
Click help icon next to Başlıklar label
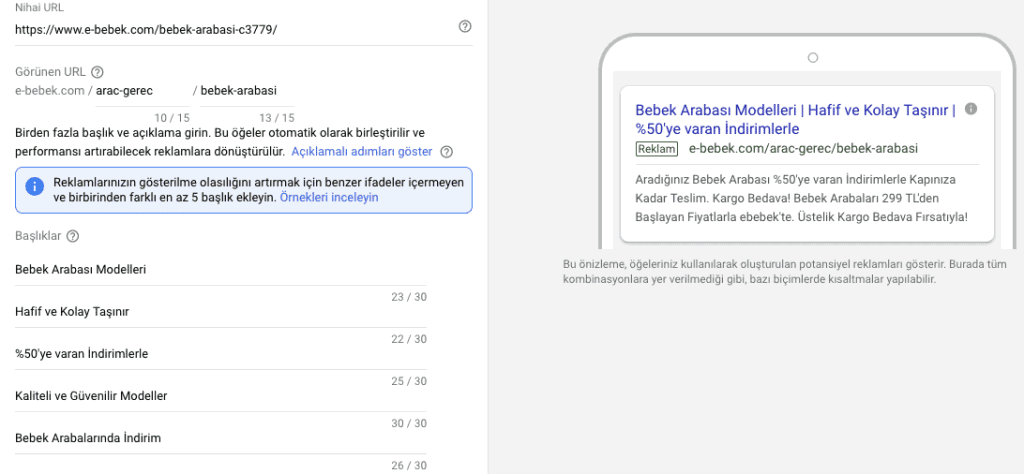pyautogui.click(x=73, y=236)
